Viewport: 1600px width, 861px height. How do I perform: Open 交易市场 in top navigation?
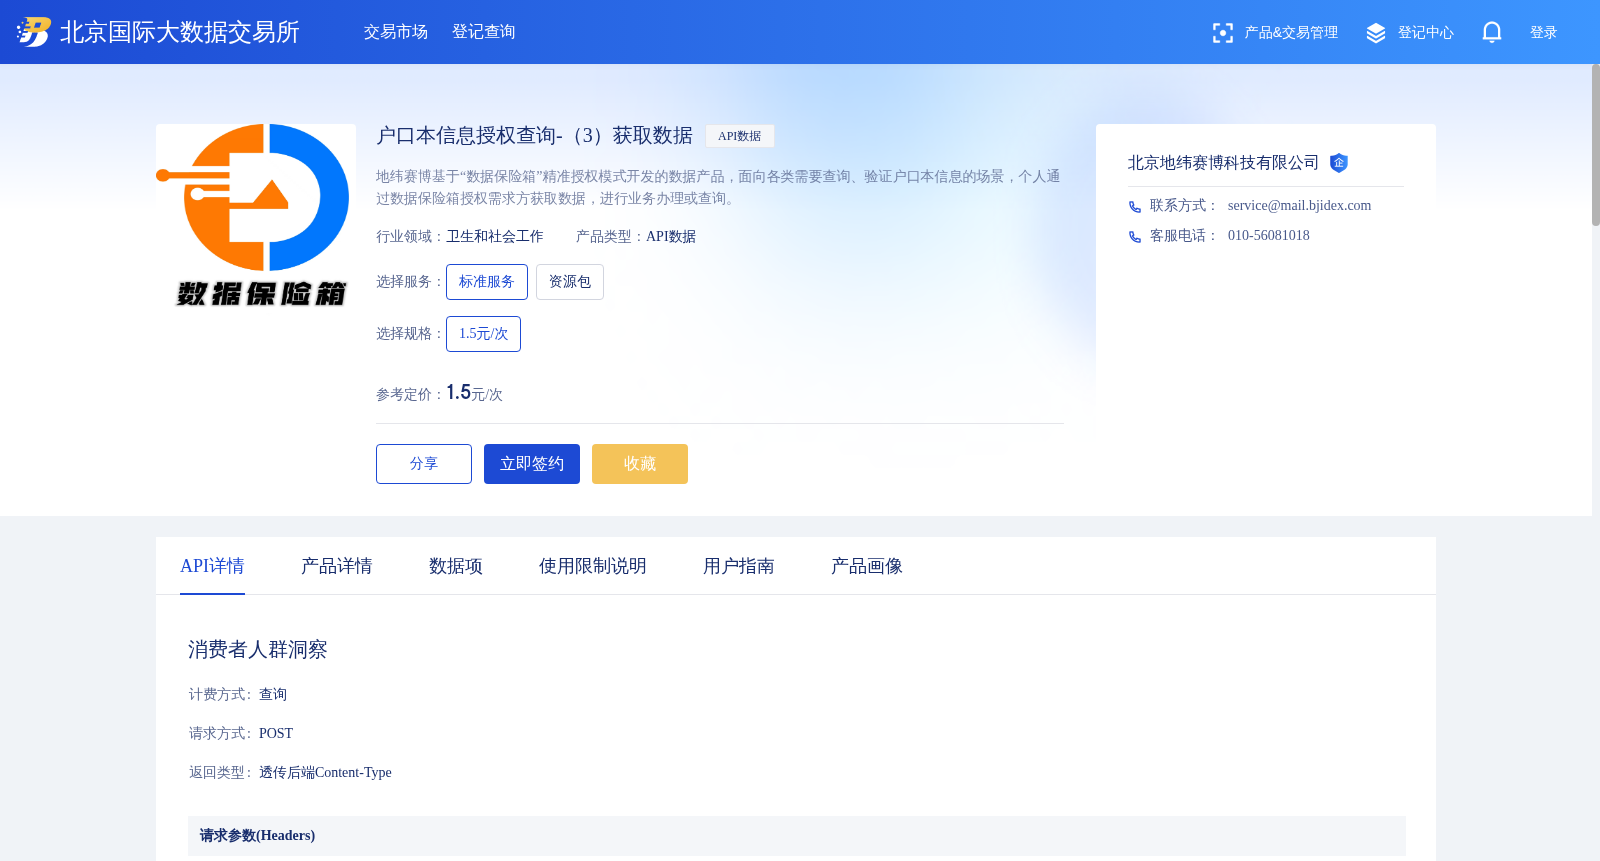coord(396,32)
